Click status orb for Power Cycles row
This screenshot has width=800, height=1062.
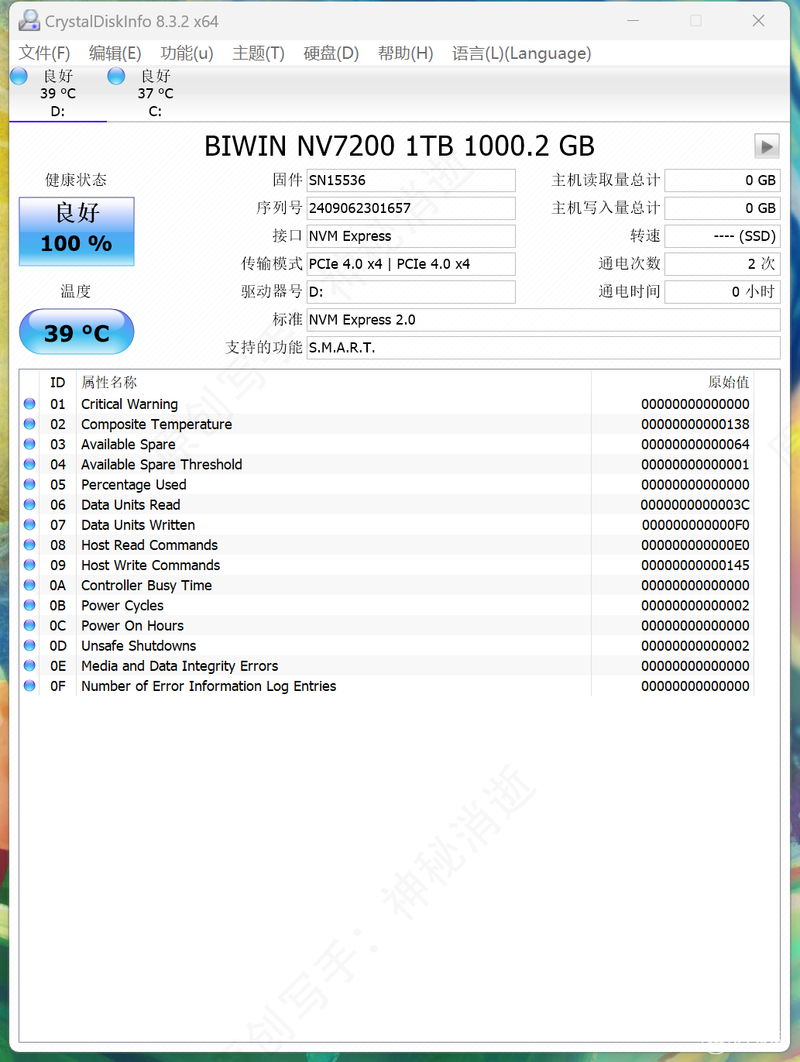[29, 605]
